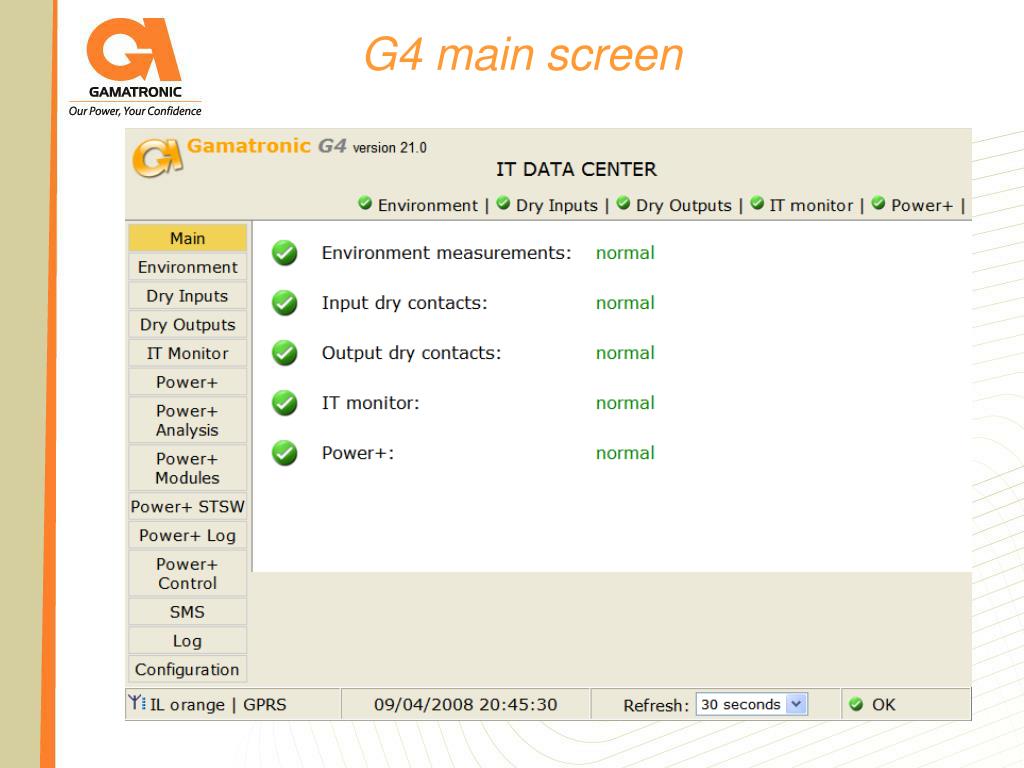Click status icon for Input dry contacts row
The height and width of the screenshot is (768, 1024).
285,303
